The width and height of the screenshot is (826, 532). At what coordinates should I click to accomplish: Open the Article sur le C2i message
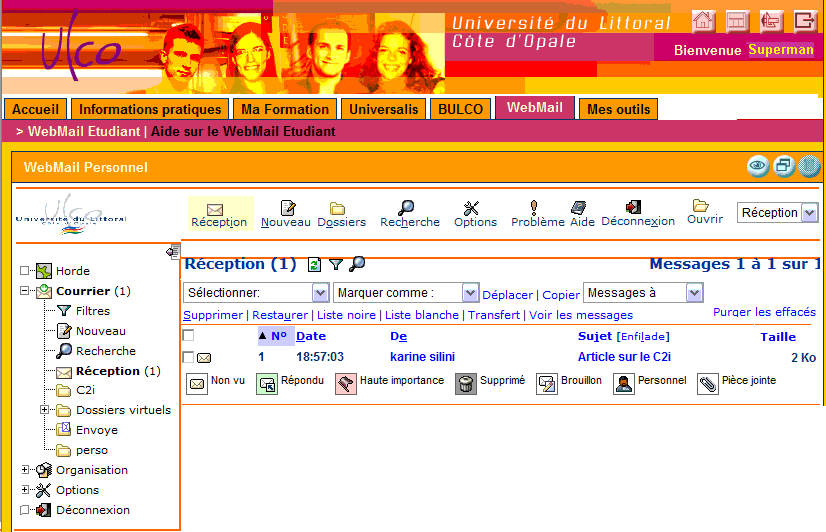click(624, 357)
